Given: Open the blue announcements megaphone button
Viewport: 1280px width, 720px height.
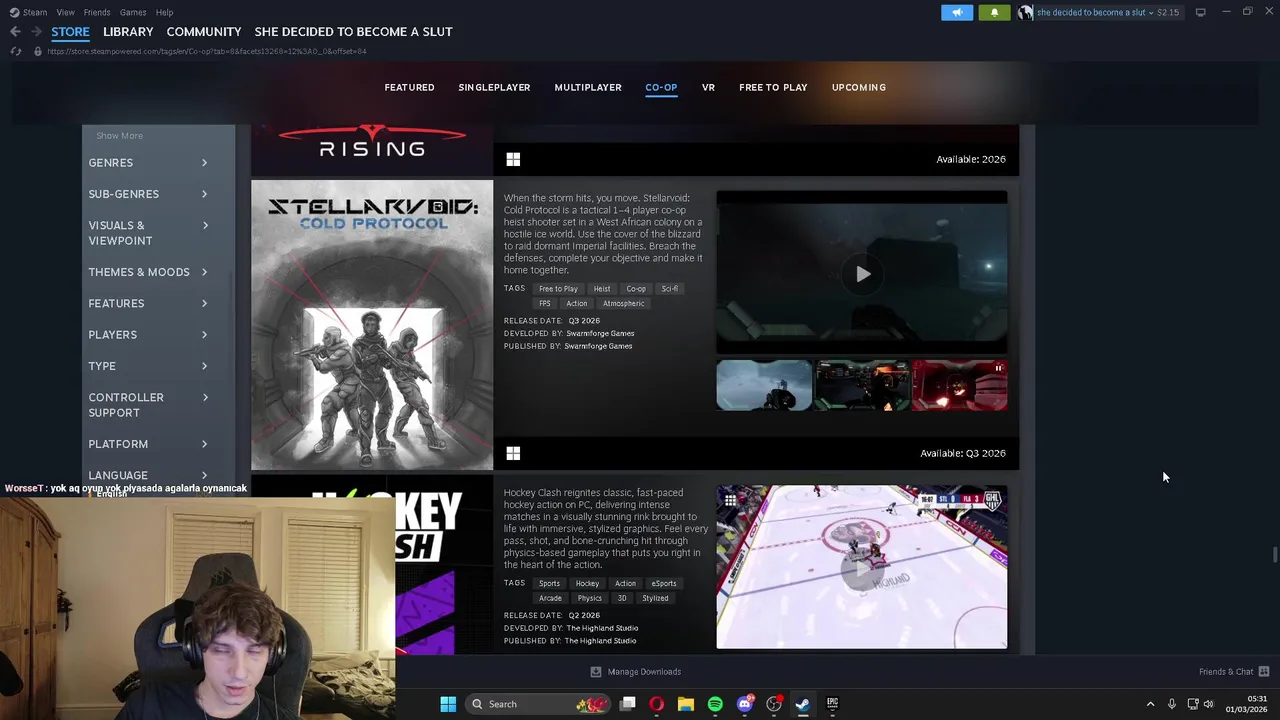Looking at the screenshot, I should tap(957, 12).
